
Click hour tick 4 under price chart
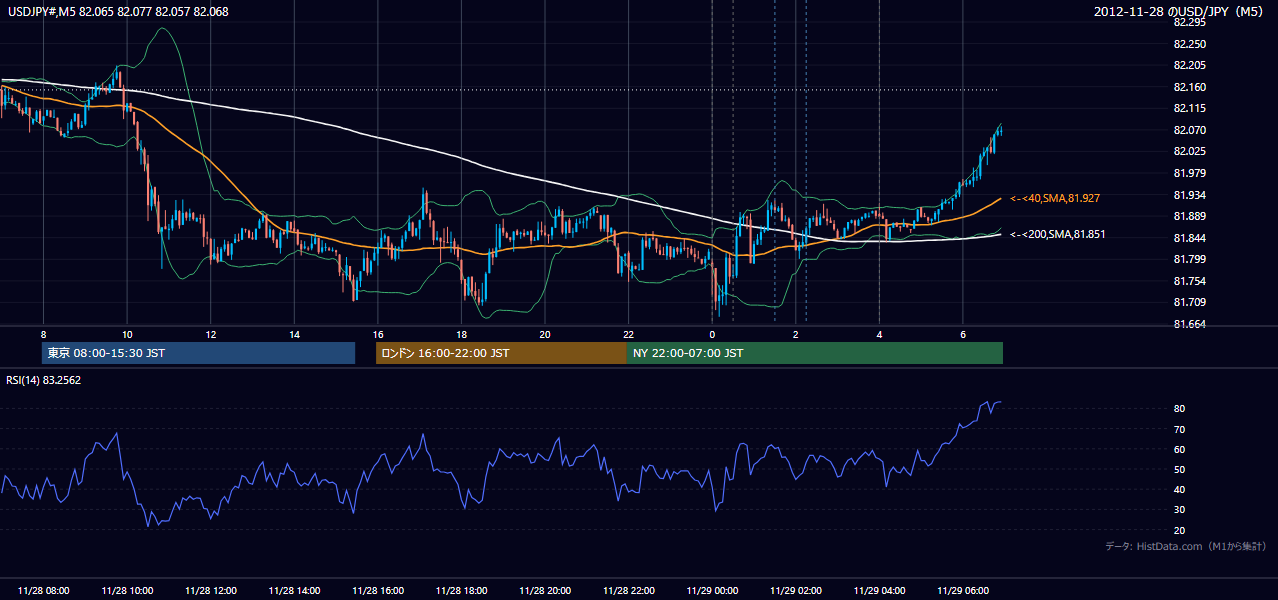(879, 334)
